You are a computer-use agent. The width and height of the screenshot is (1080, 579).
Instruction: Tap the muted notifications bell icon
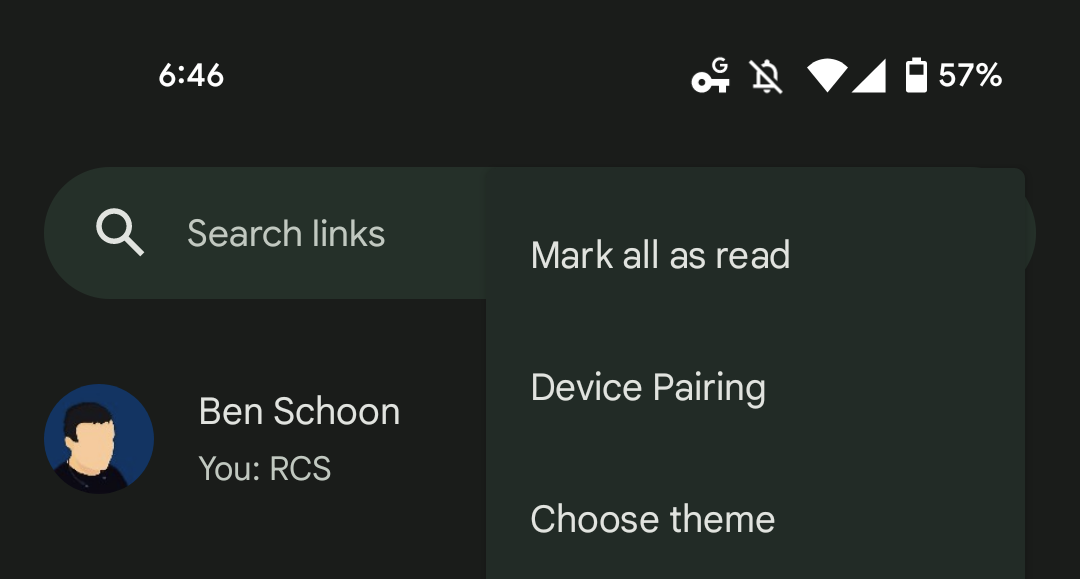(x=767, y=76)
